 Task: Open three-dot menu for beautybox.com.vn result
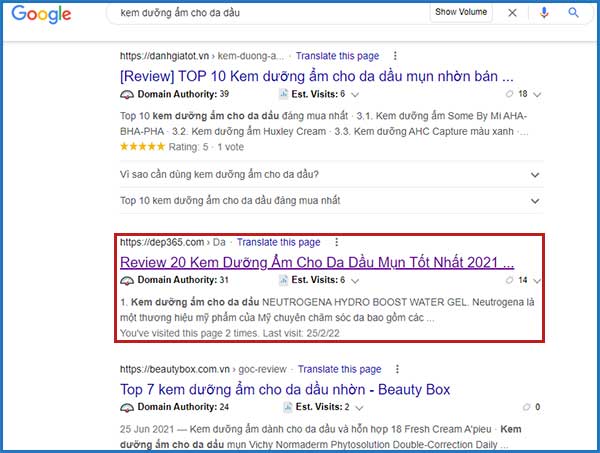pos(397,369)
